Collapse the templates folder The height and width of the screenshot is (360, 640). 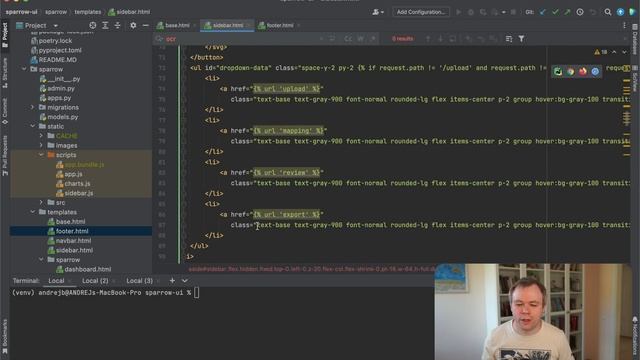[33, 212]
